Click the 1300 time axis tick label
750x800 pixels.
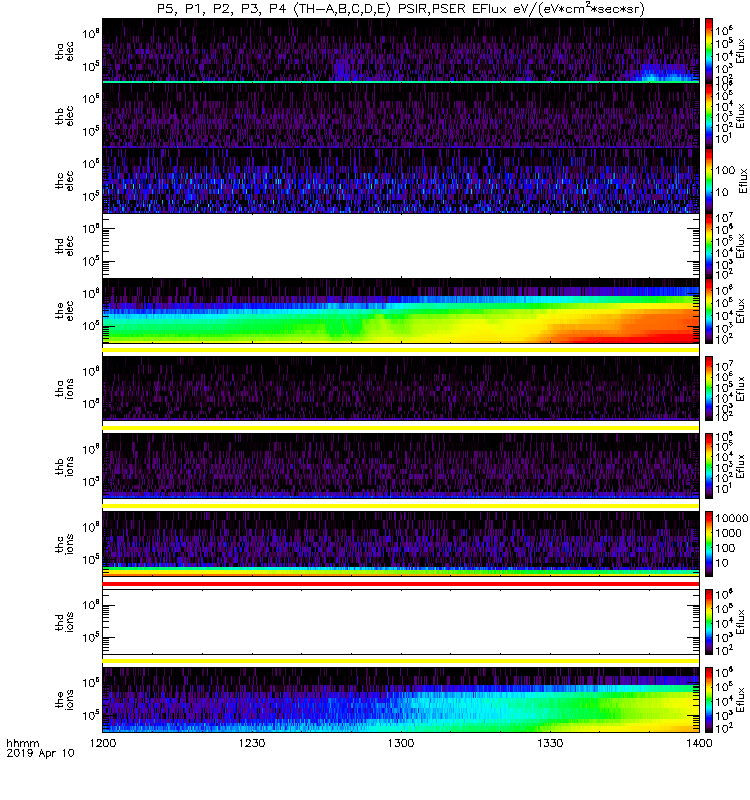(x=401, y=743)
